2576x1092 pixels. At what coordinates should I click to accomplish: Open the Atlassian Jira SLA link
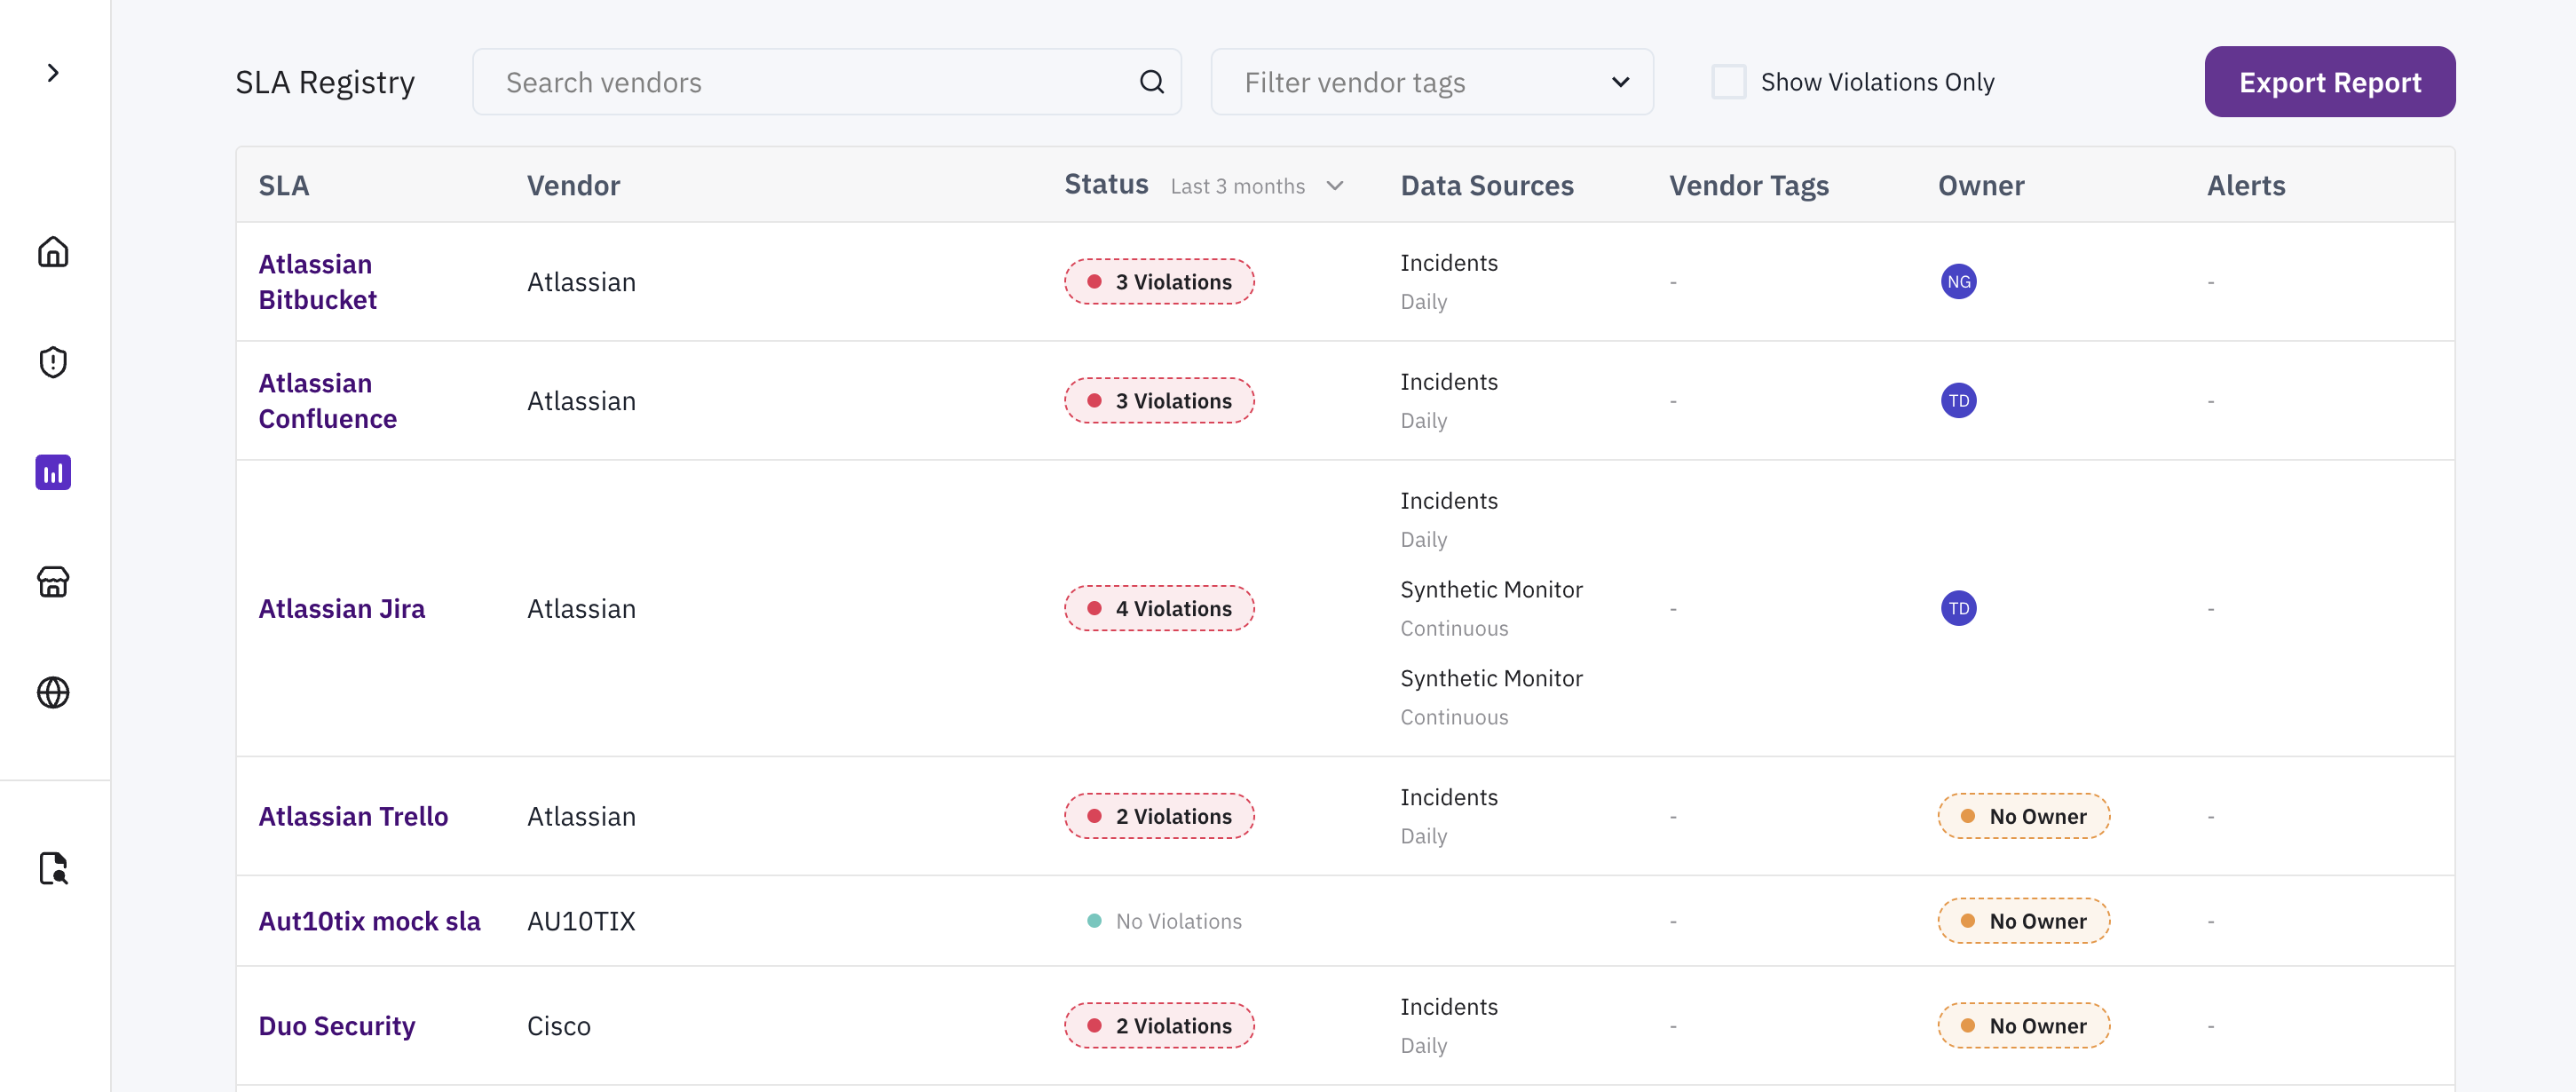(x=341, y=608)
